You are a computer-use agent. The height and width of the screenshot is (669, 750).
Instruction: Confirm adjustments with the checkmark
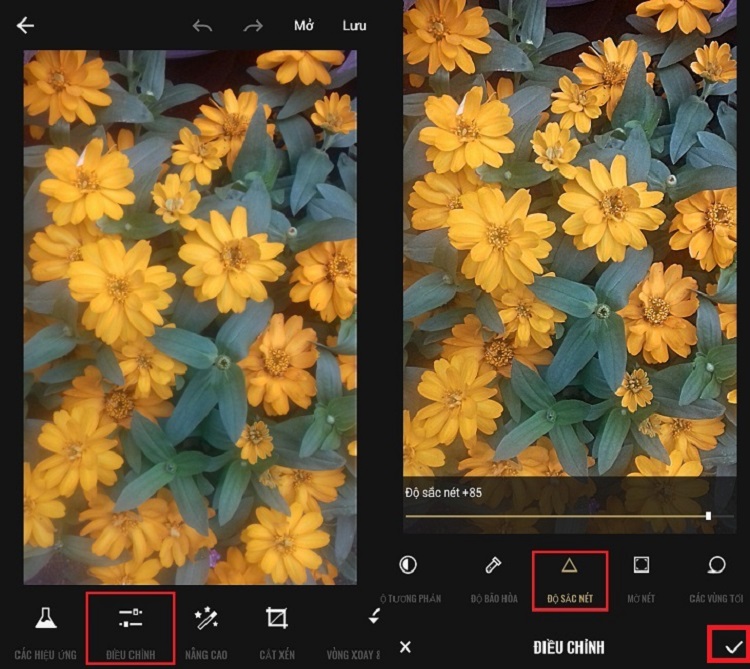733,646
